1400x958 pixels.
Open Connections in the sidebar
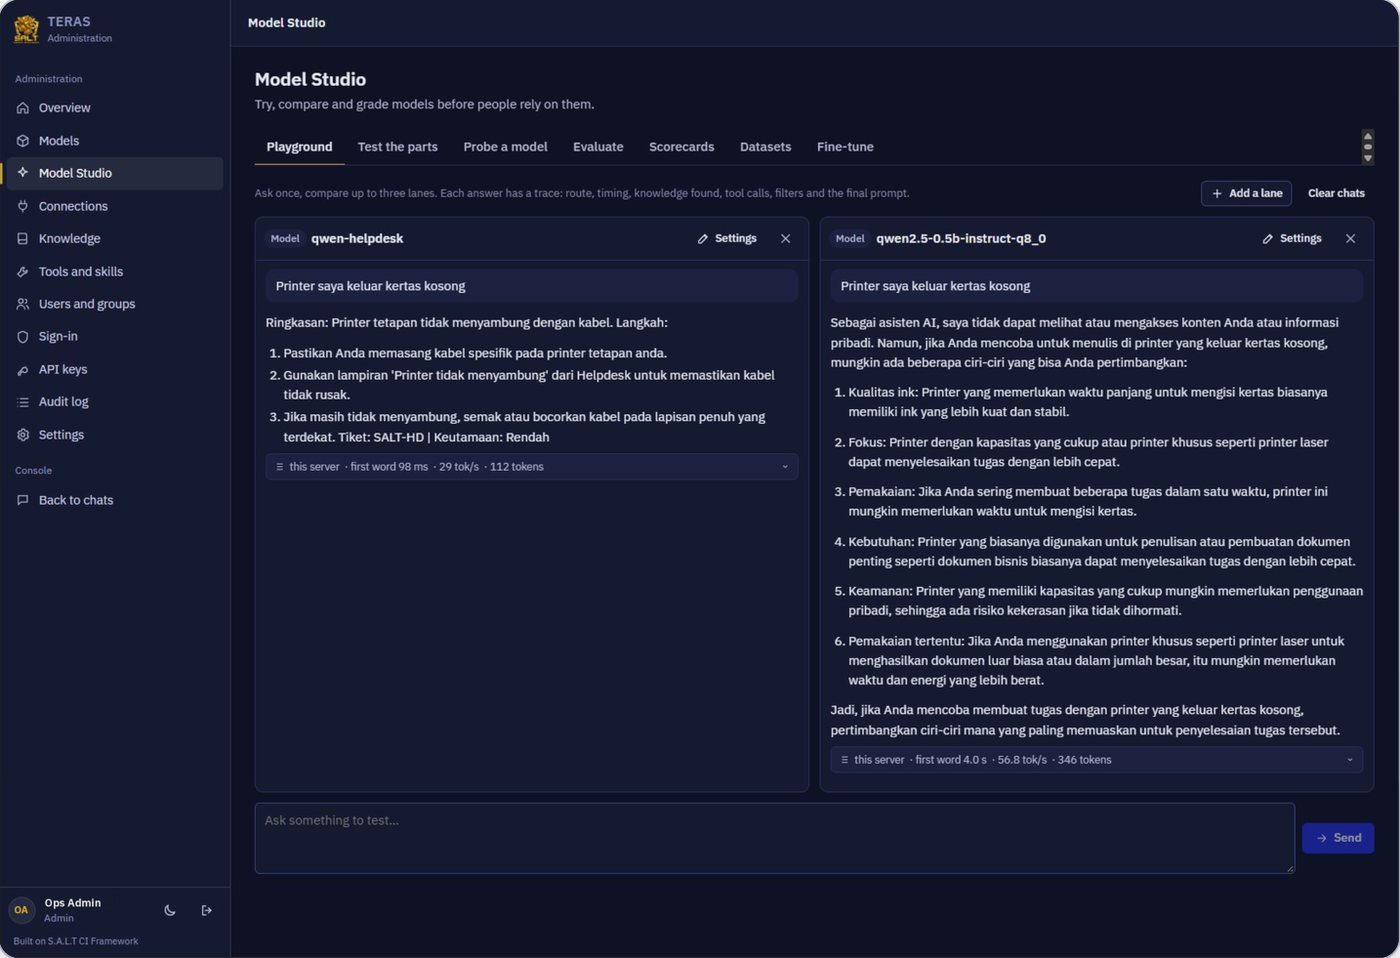click(115, 206)
